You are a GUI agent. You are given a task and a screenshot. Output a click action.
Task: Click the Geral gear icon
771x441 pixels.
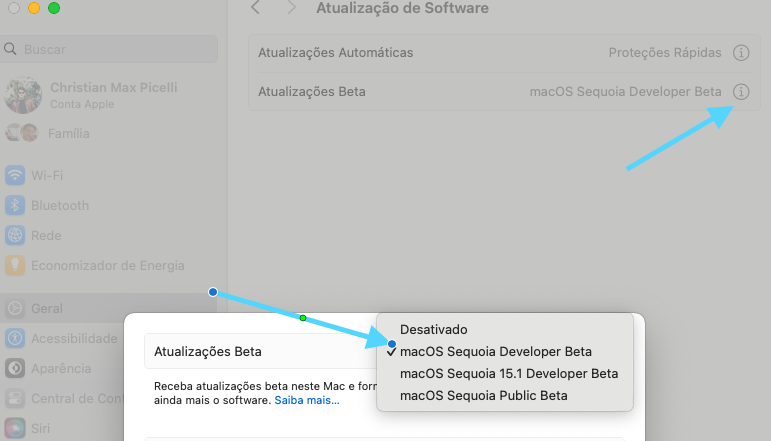coord(15,308)
